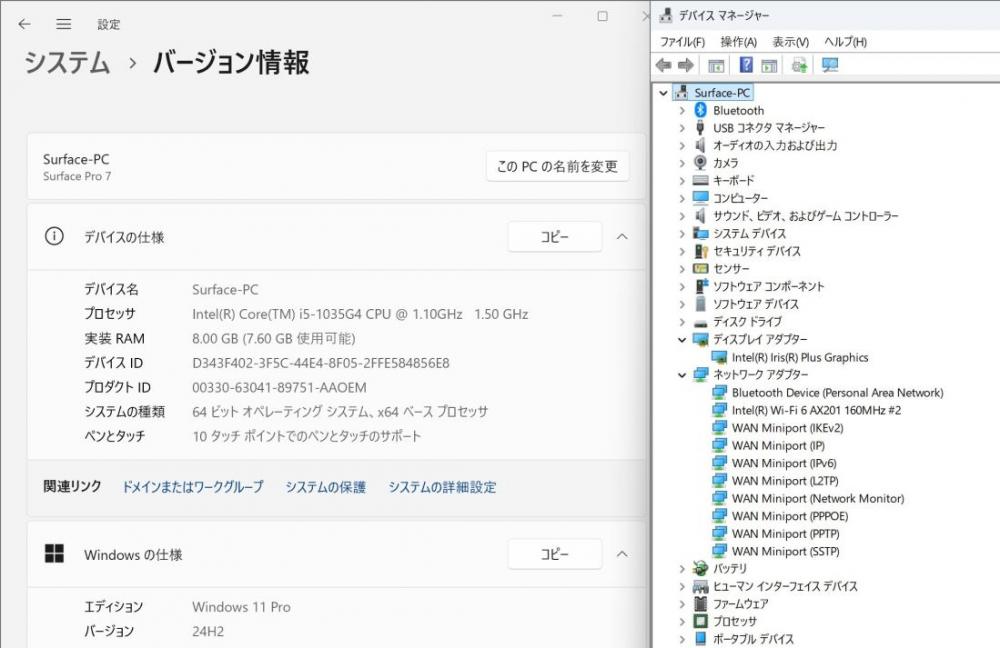Select the プロセッサ CPU icon
1000x648 pixels.
point(700,621)
